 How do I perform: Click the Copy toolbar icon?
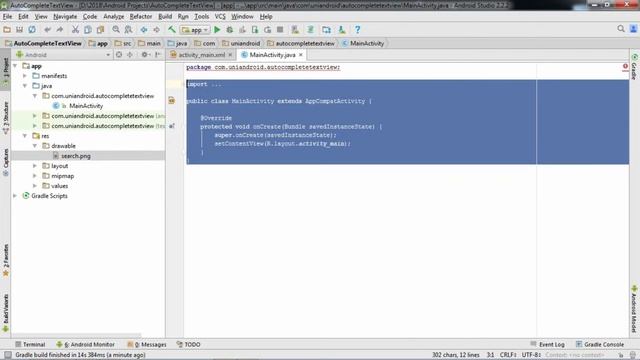pyautogui.click(x=88, y=29)
